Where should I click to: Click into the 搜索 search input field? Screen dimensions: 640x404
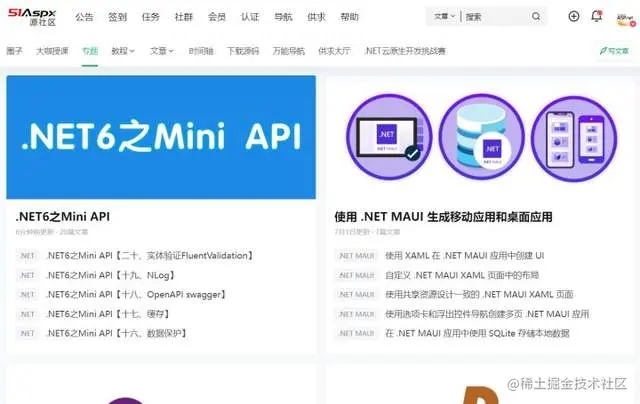[x=496, y=17]
